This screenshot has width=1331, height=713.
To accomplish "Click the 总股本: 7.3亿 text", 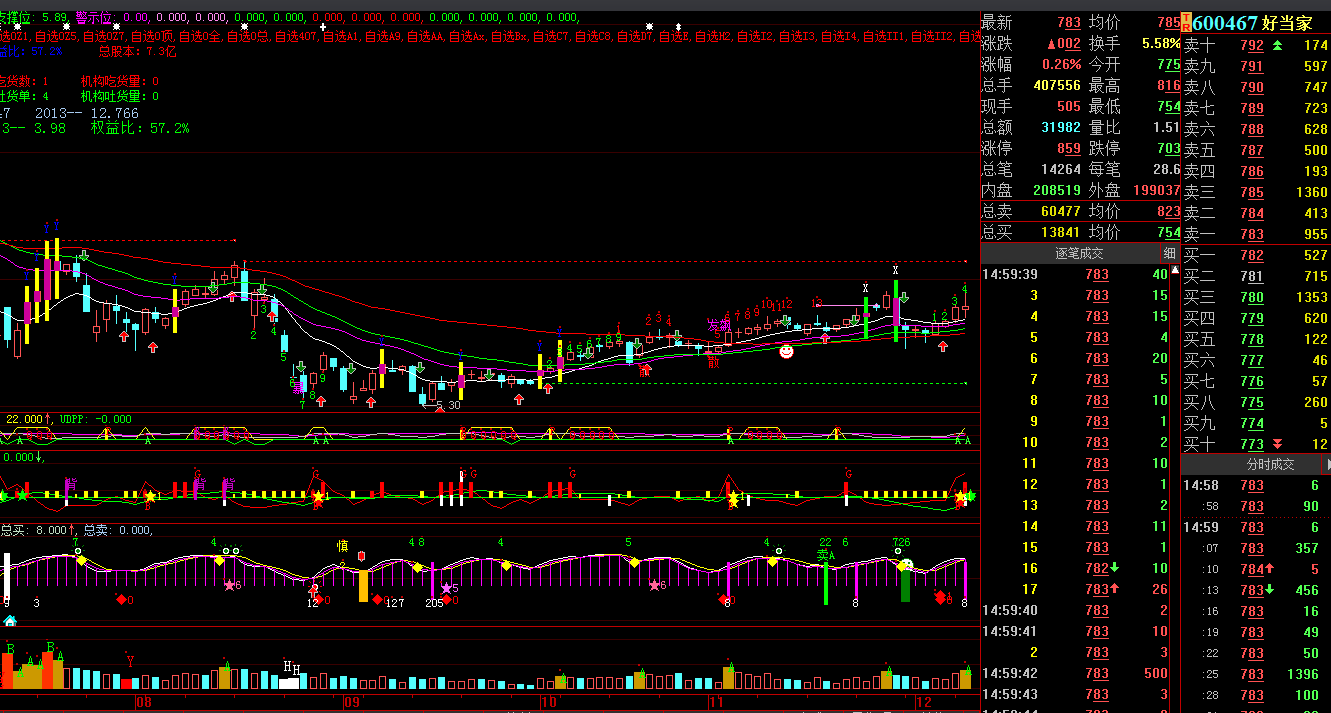I will point(137,52).
